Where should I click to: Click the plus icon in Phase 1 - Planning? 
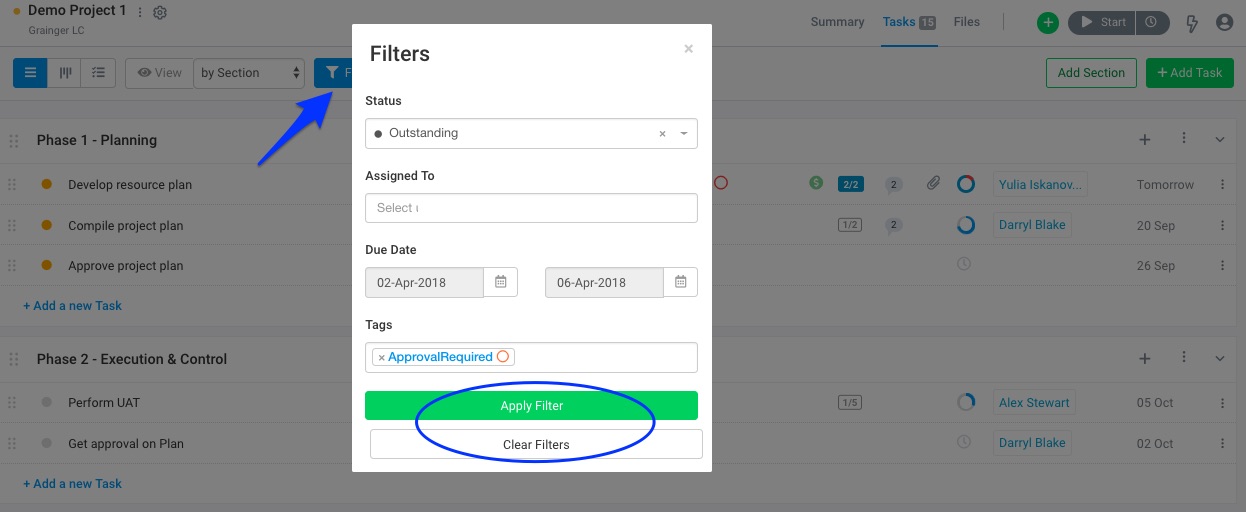1145,140
